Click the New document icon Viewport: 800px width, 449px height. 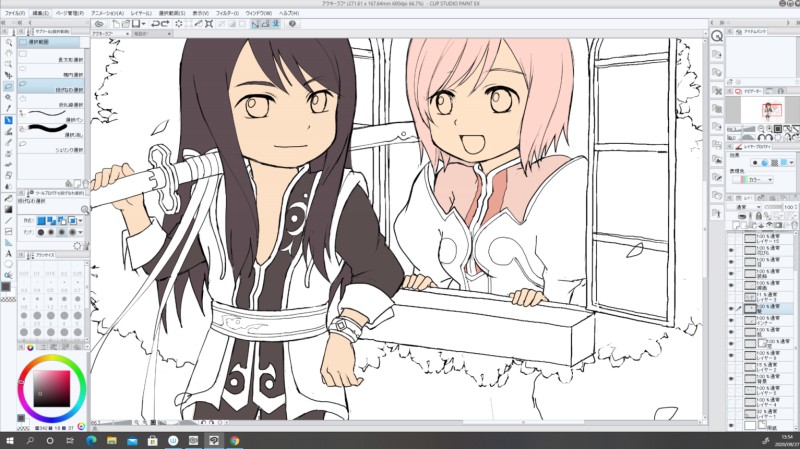coord(116,24)
